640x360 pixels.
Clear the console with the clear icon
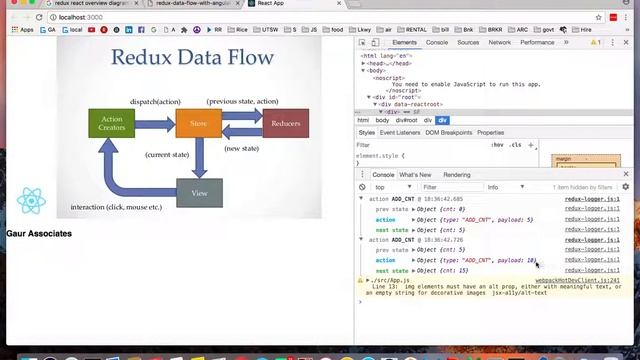[362, 187]
